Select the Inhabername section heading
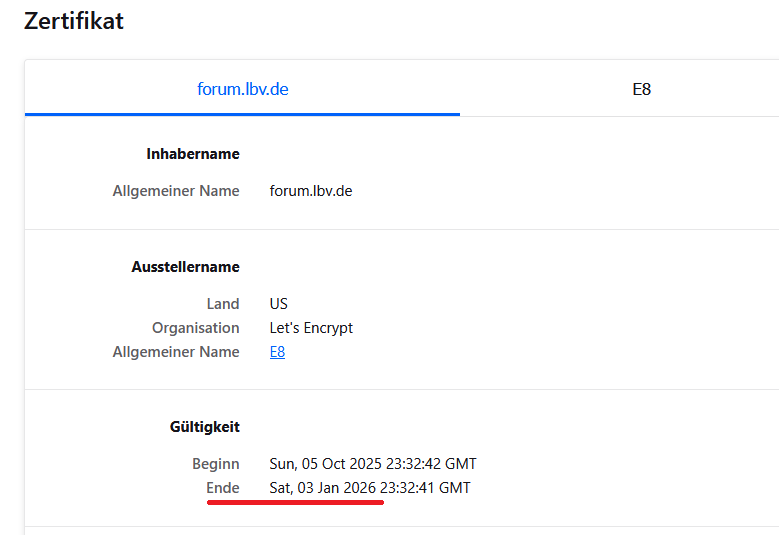 [x=192, y=154]
